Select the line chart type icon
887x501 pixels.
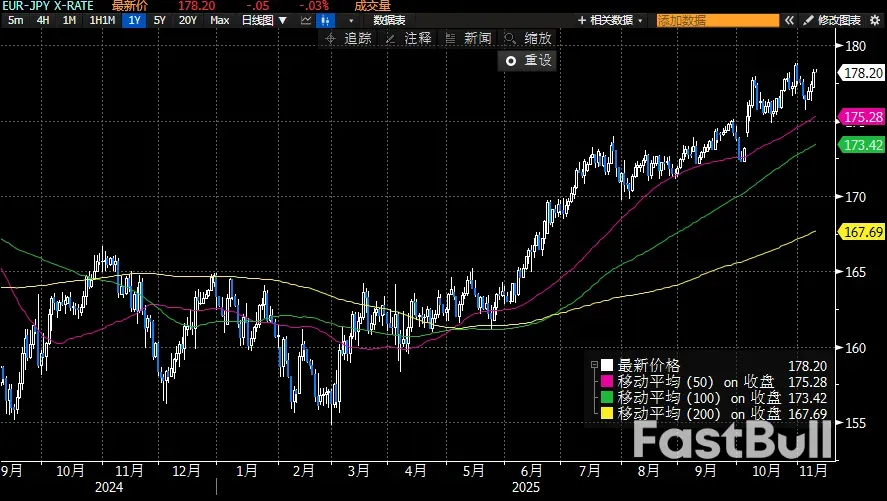pos(306,20)
